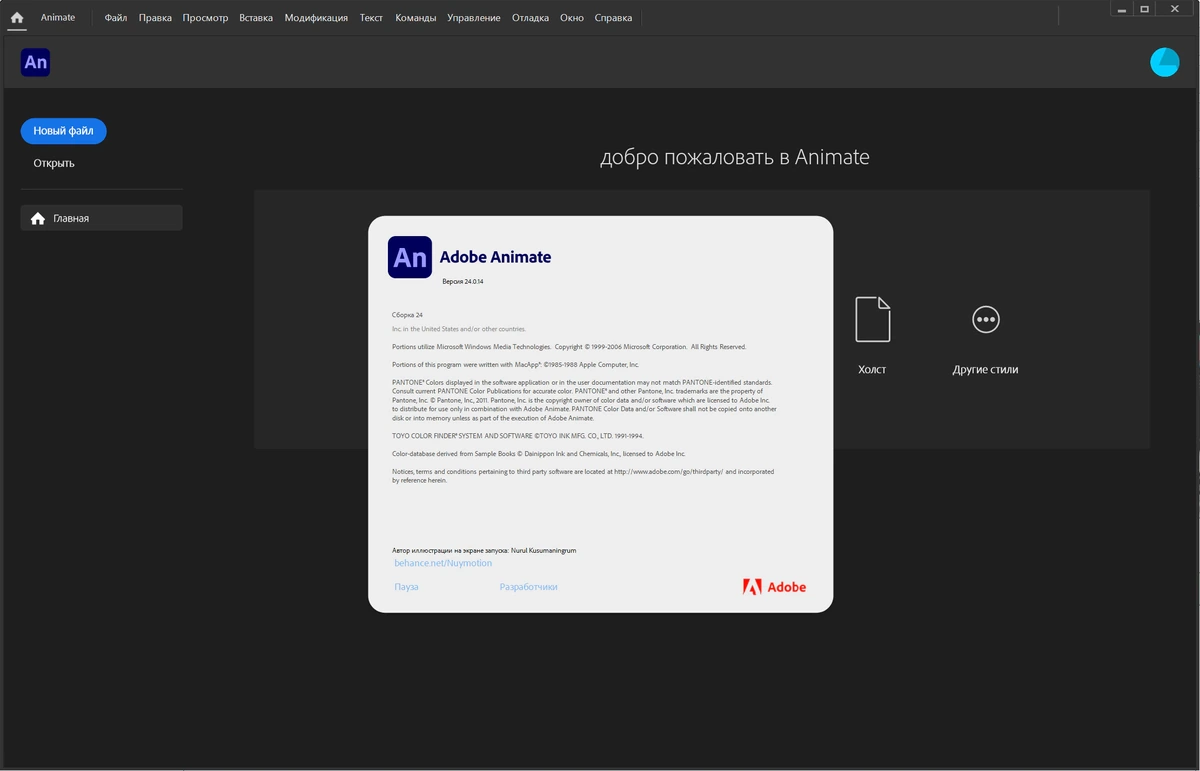Open the Отладка menu

click(x=530, y=18)
